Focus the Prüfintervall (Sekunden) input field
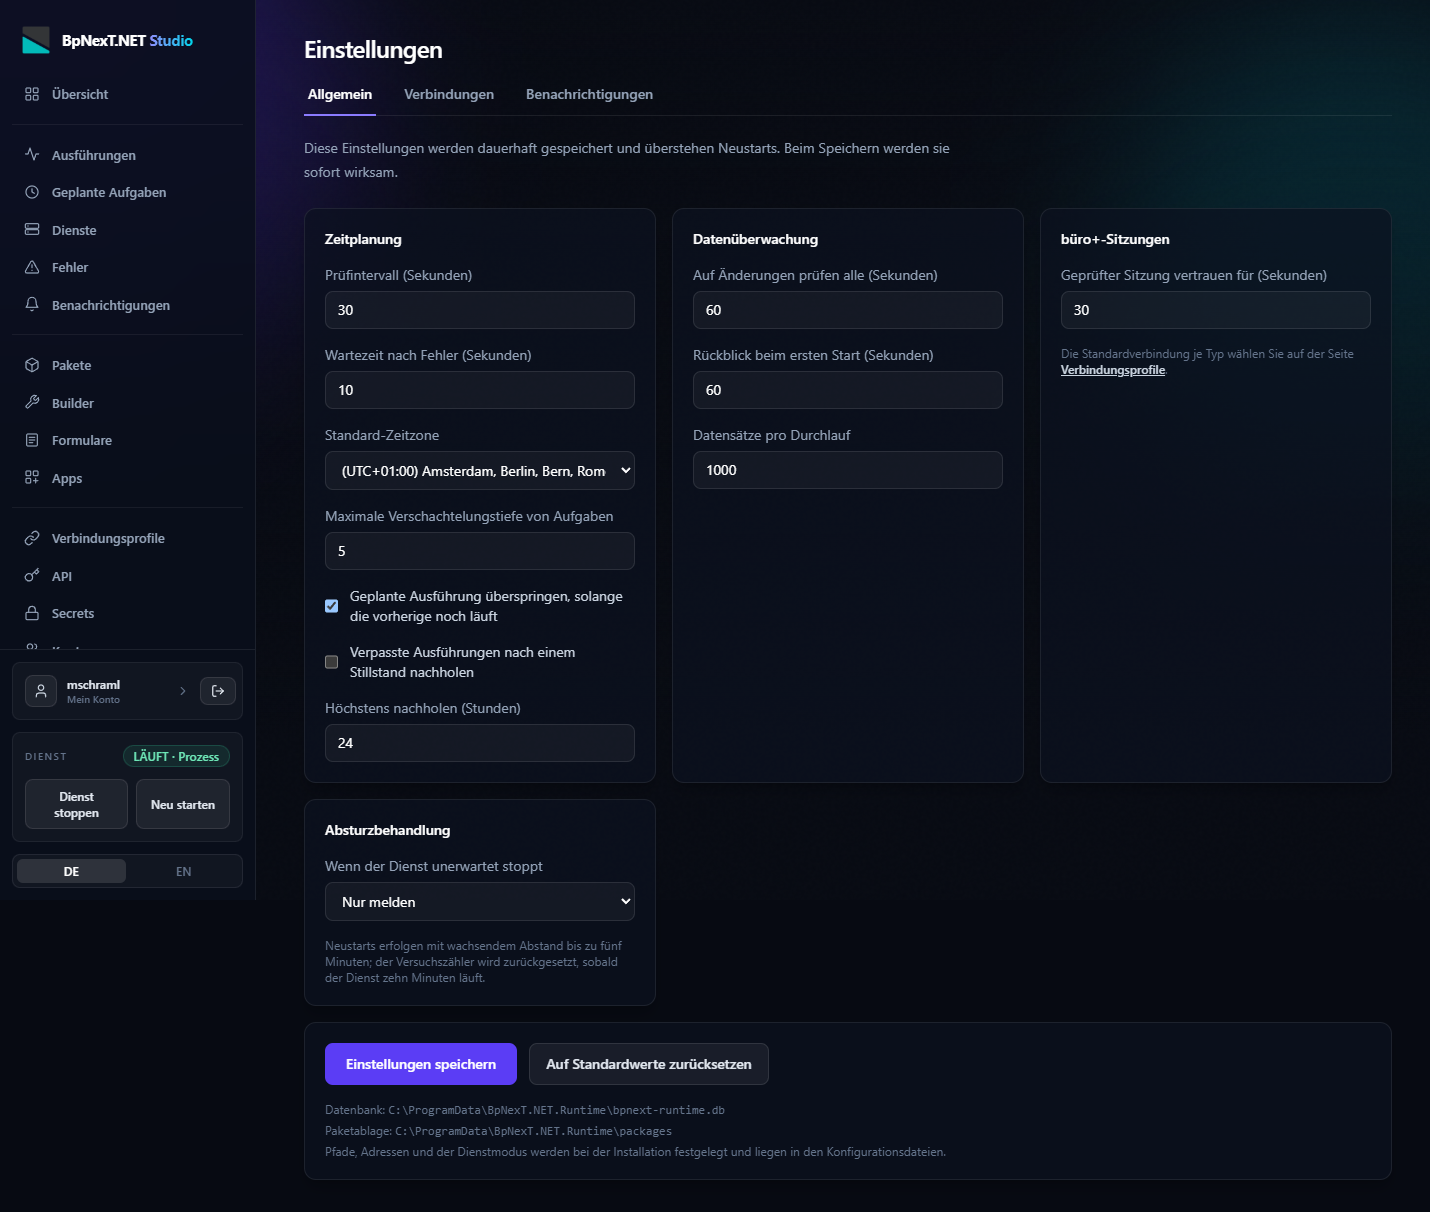 tap(480, 310)
